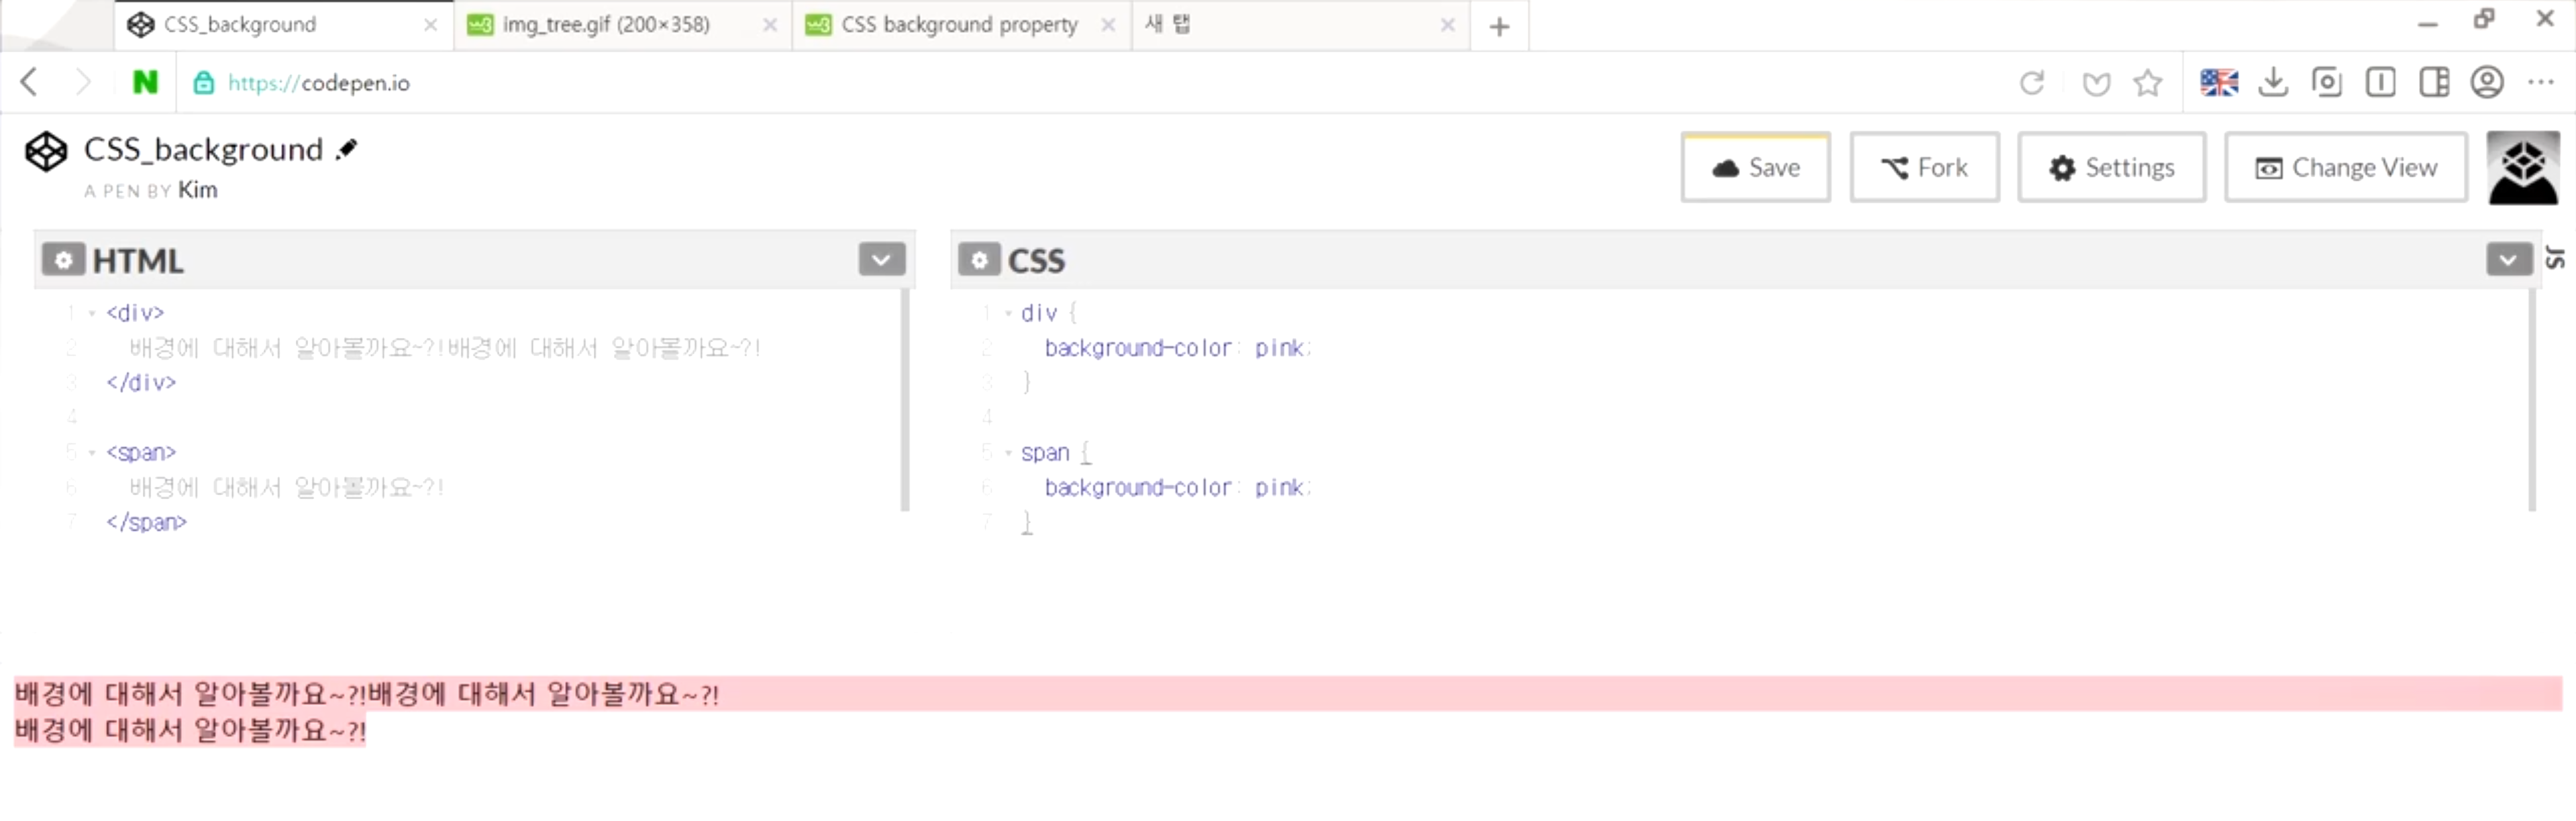Screen dimensions: 2576x821
Task: Expand the HTML panel dropdown chevron
Action: [x=881, y=260]
